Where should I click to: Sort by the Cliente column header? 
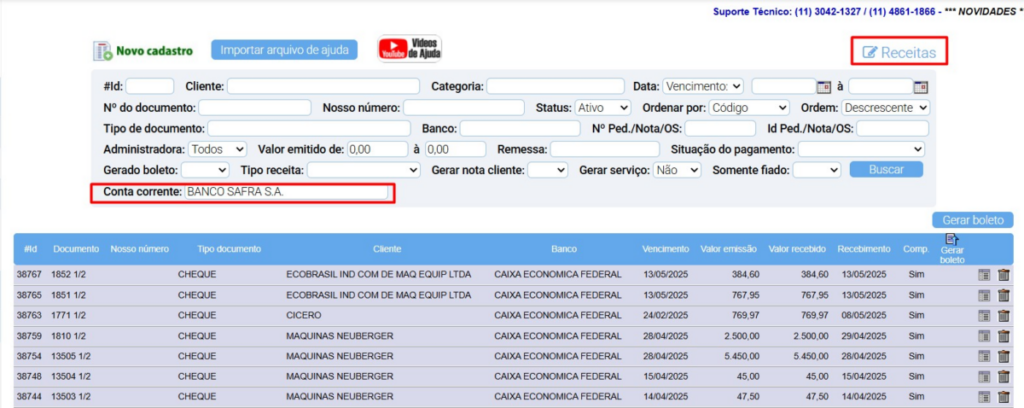point(387,249)
